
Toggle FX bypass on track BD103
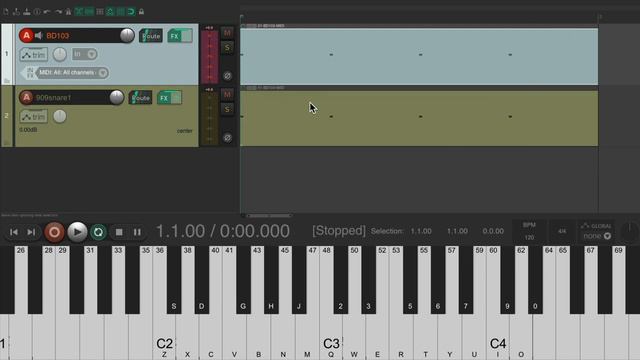187,36
